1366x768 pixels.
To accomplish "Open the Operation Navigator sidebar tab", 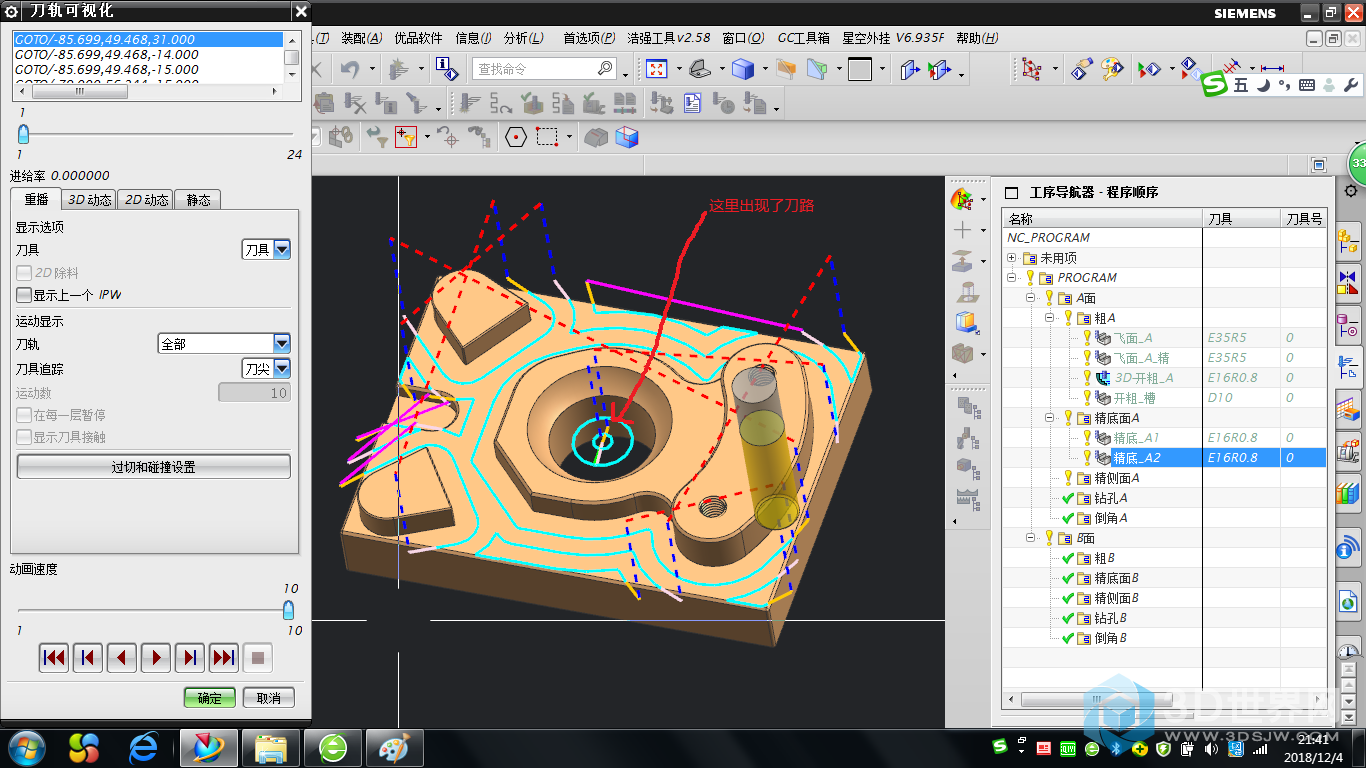I will click(x=1348, y=365).
